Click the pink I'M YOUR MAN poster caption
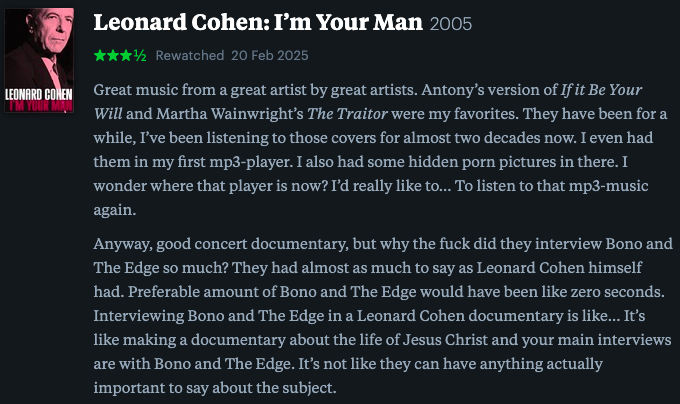 click(40, 105)
